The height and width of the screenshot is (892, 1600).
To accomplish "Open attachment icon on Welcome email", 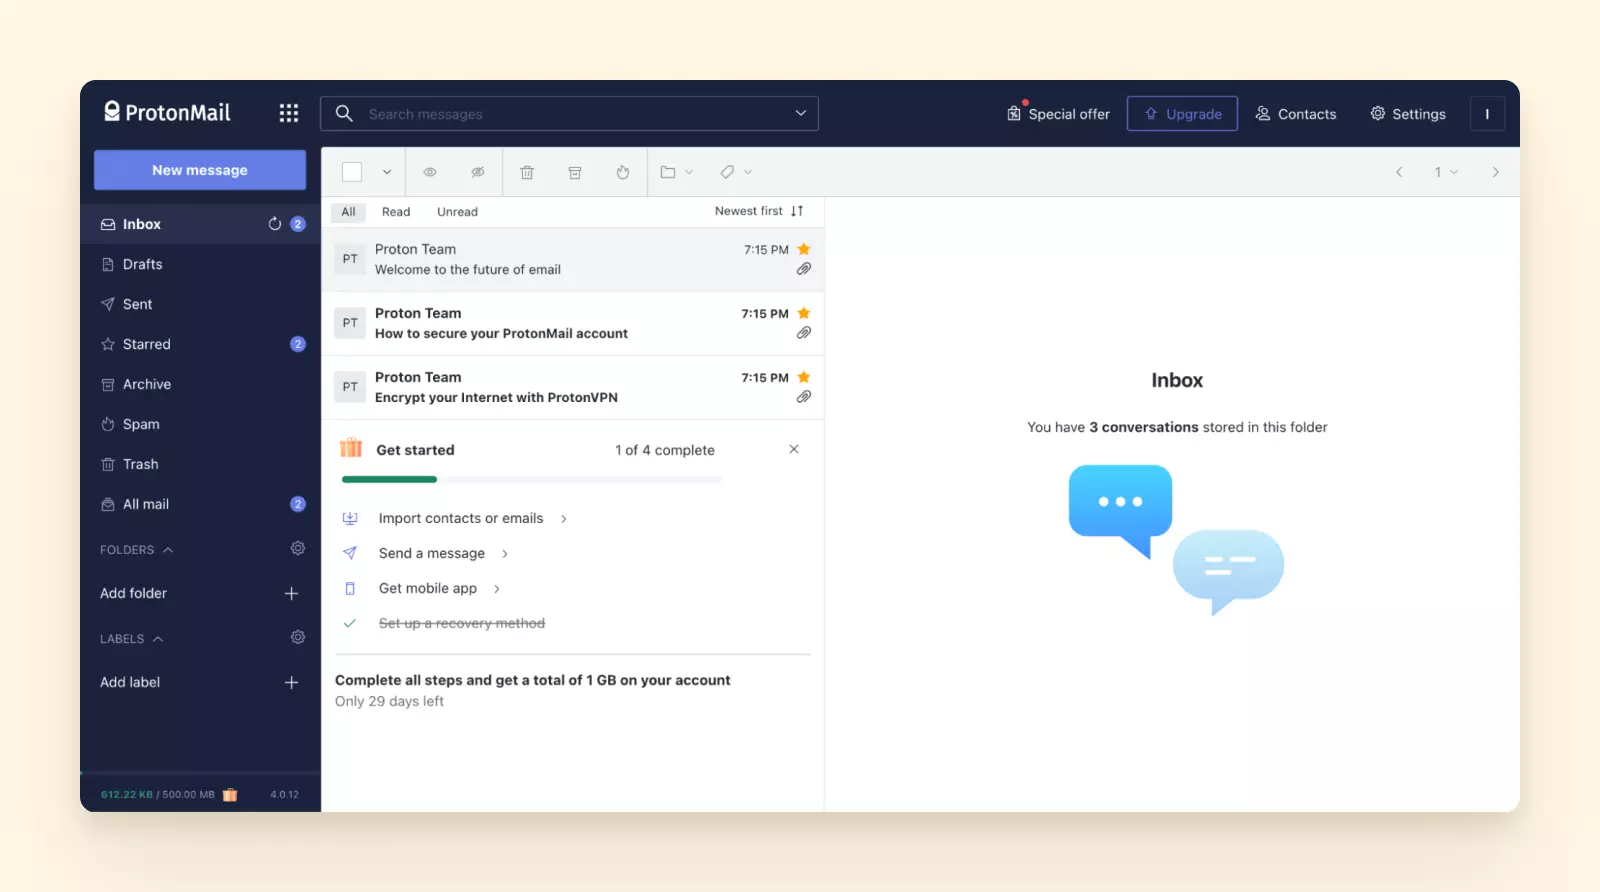I will (804, 269).
